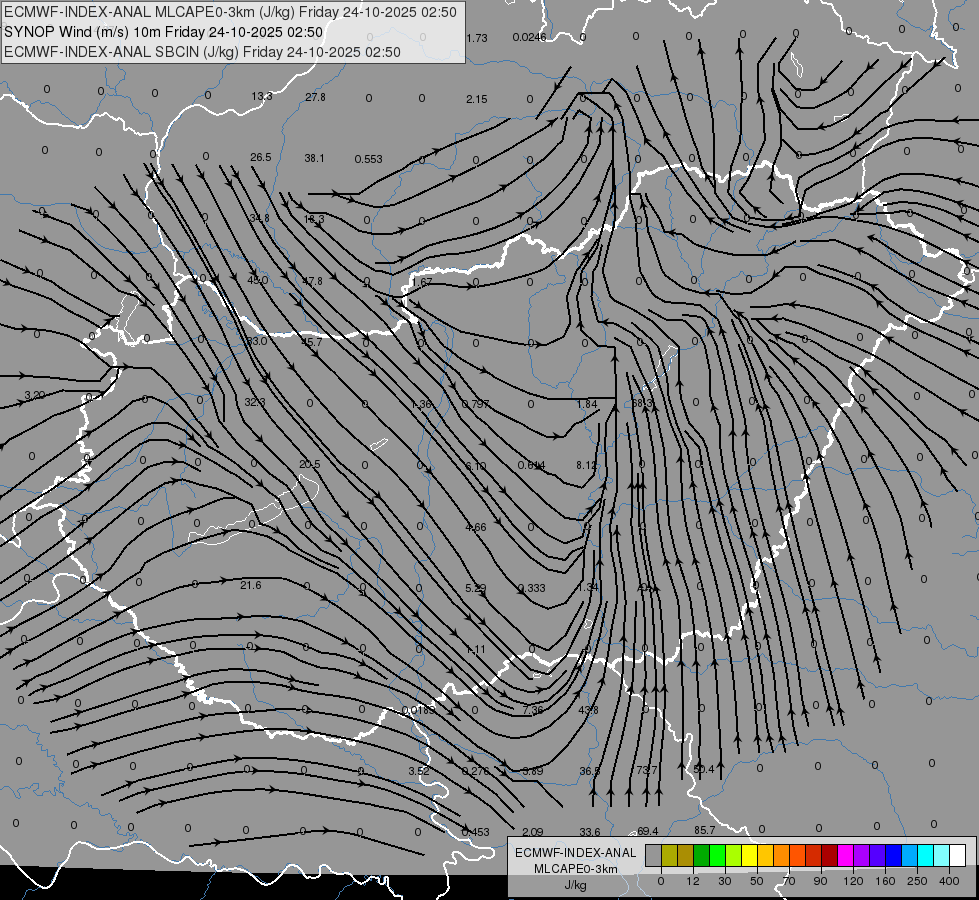Click the SBCIN title line

click(x=202, y=52)
